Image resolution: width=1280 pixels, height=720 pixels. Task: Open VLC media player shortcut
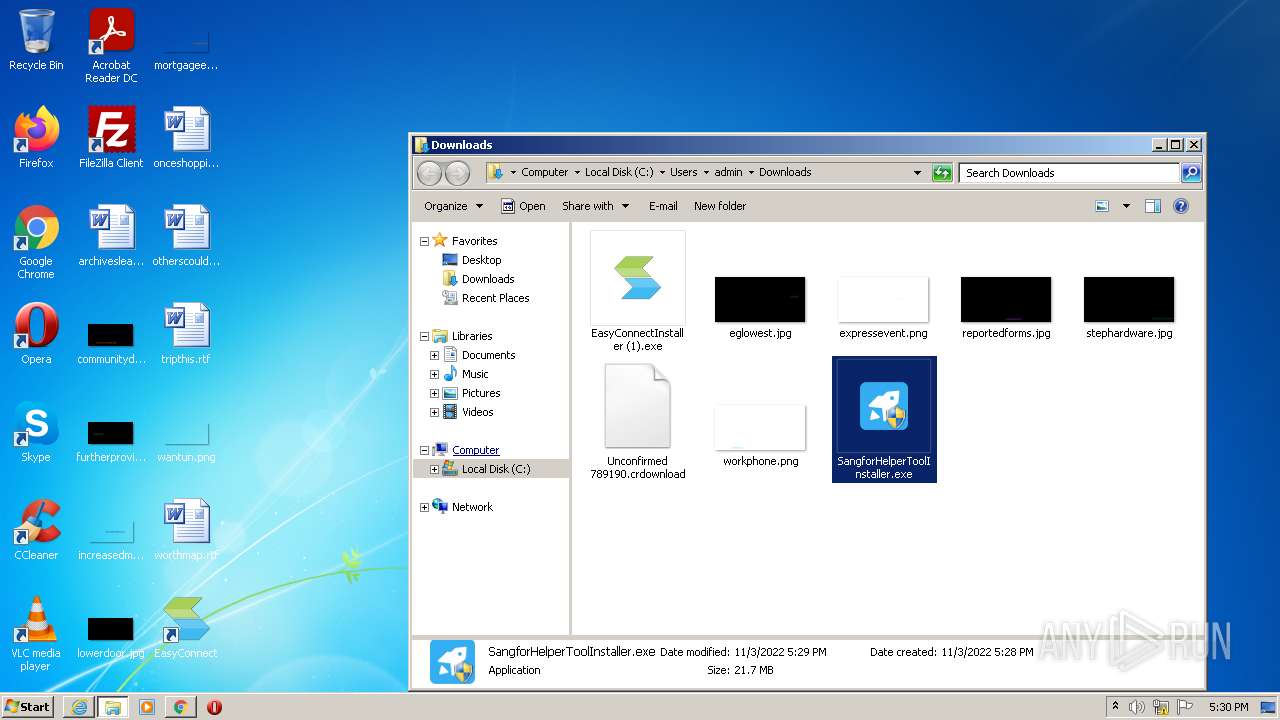click(36, 634)
